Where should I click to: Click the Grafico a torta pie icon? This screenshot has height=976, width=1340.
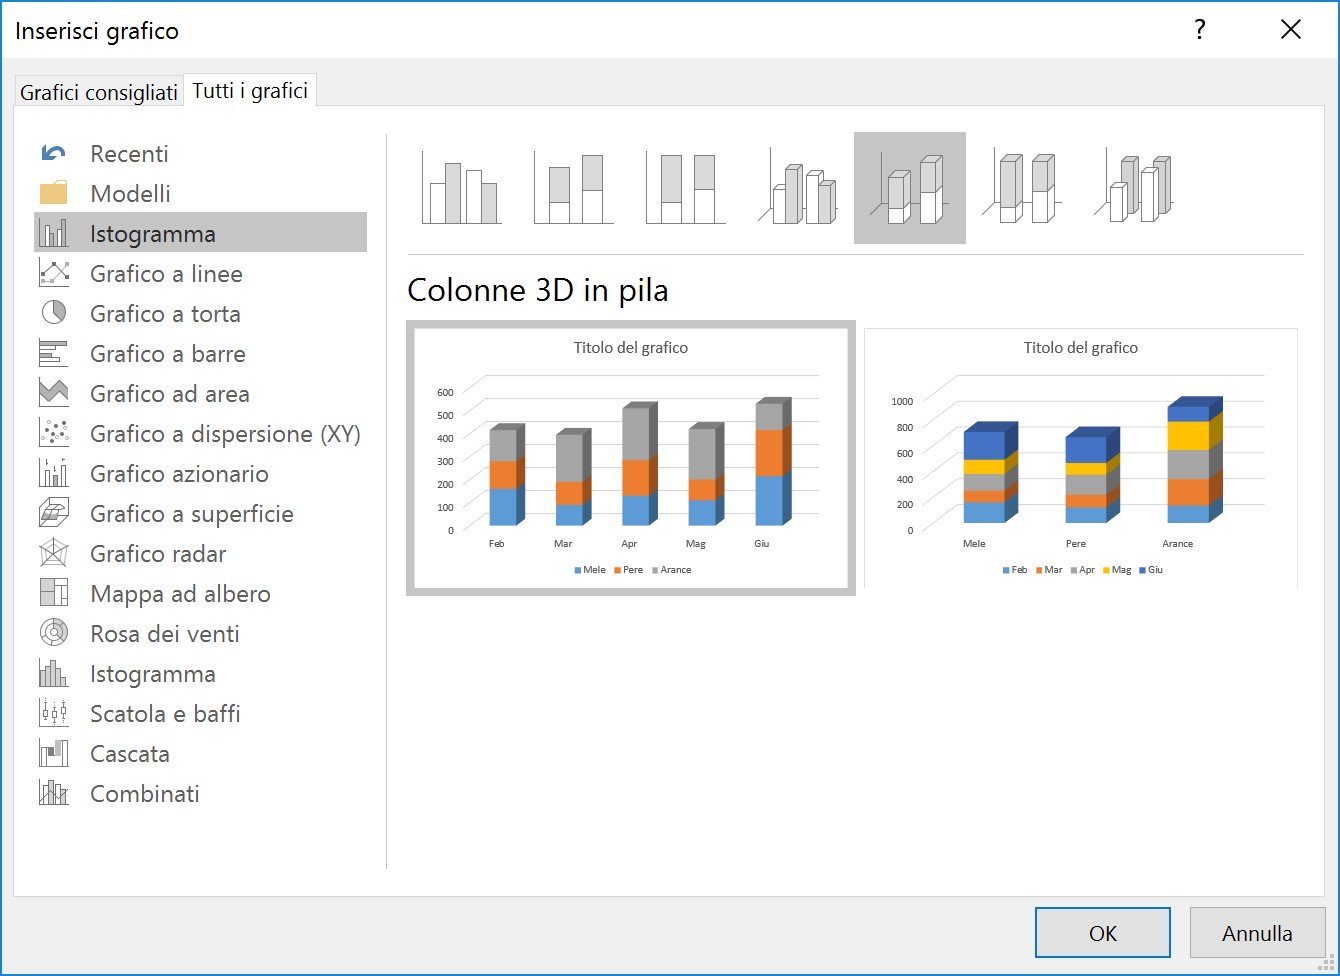53,312
